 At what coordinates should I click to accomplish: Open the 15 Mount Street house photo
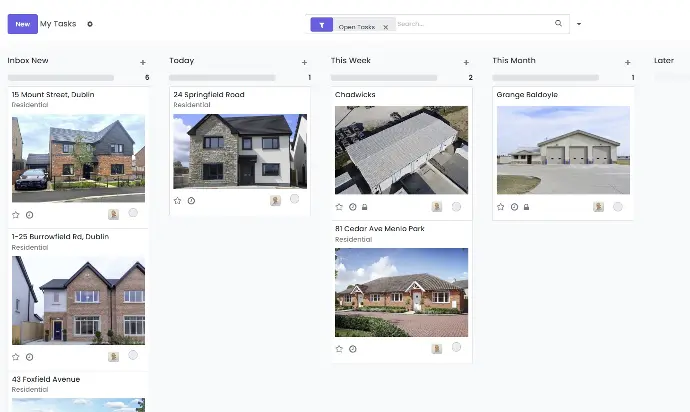point(78,158)
